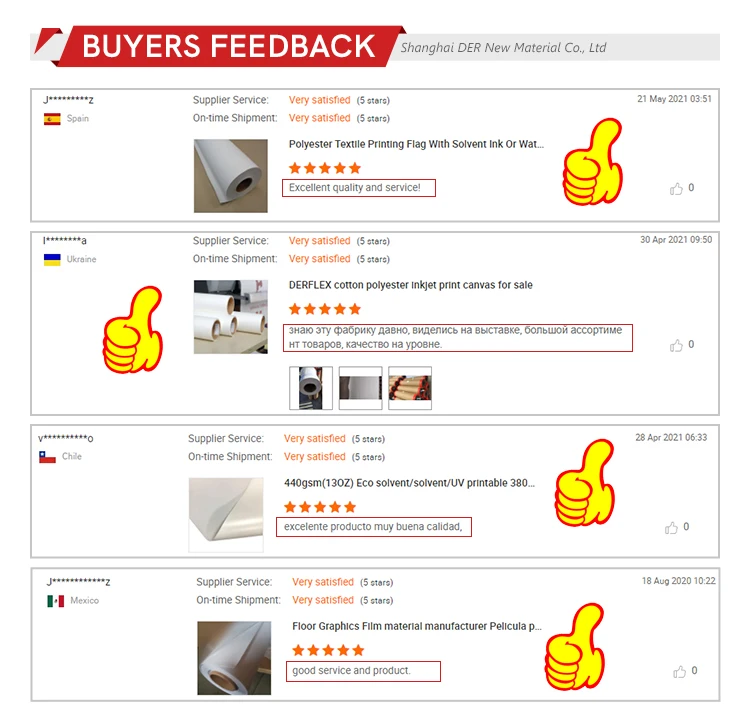Click the five-star rating on Spain review
This screenshot has width=750, height=713.
pos(325,168)
